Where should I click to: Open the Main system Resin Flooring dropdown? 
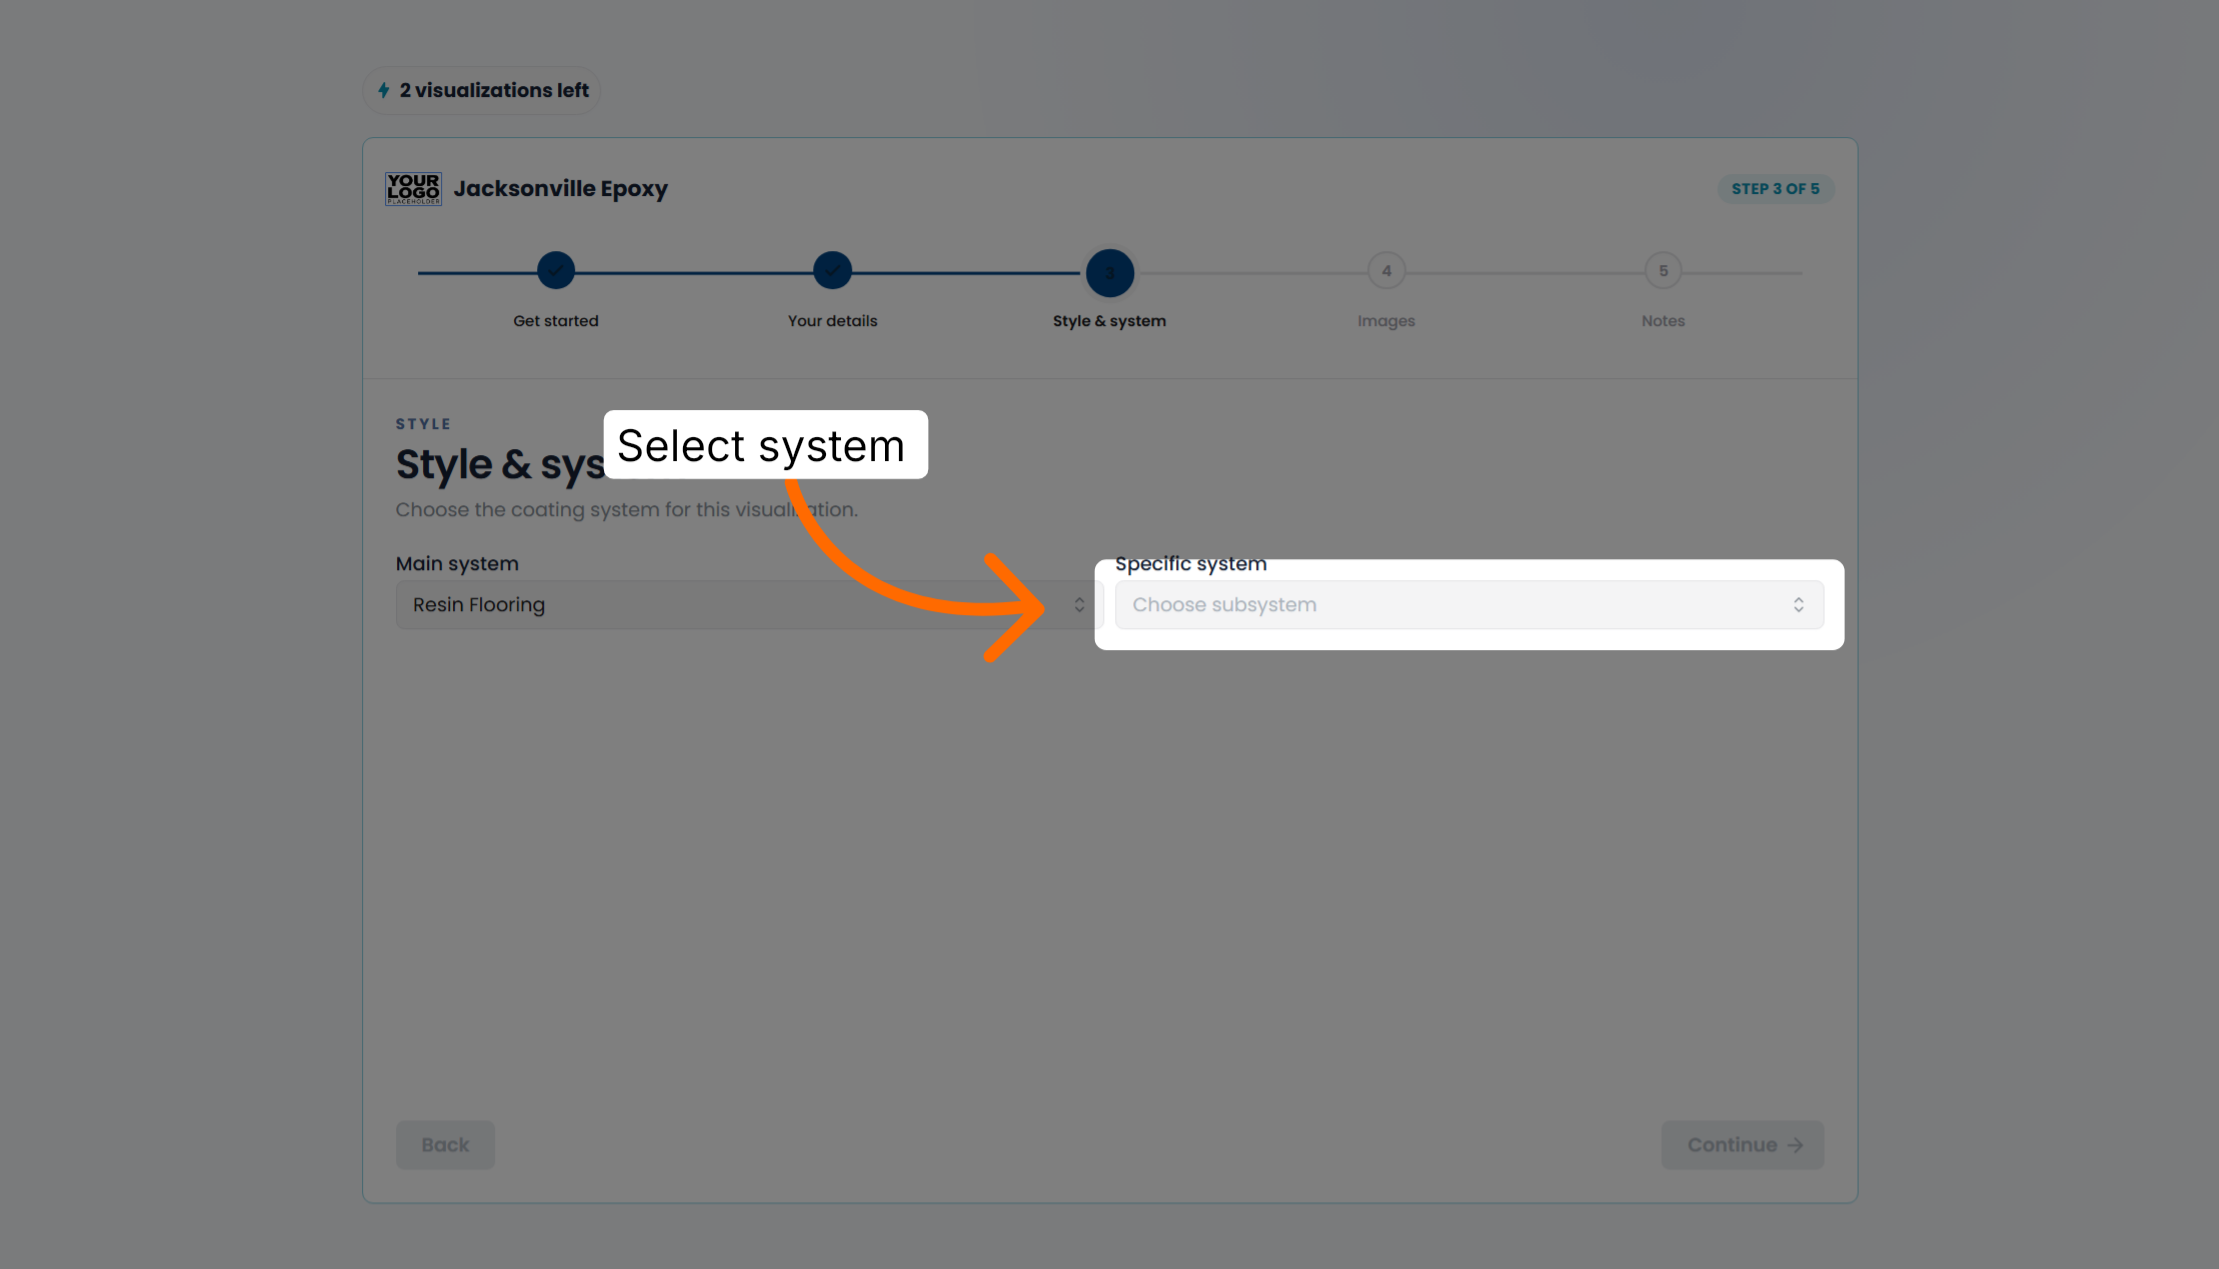[x=749, y=605]
